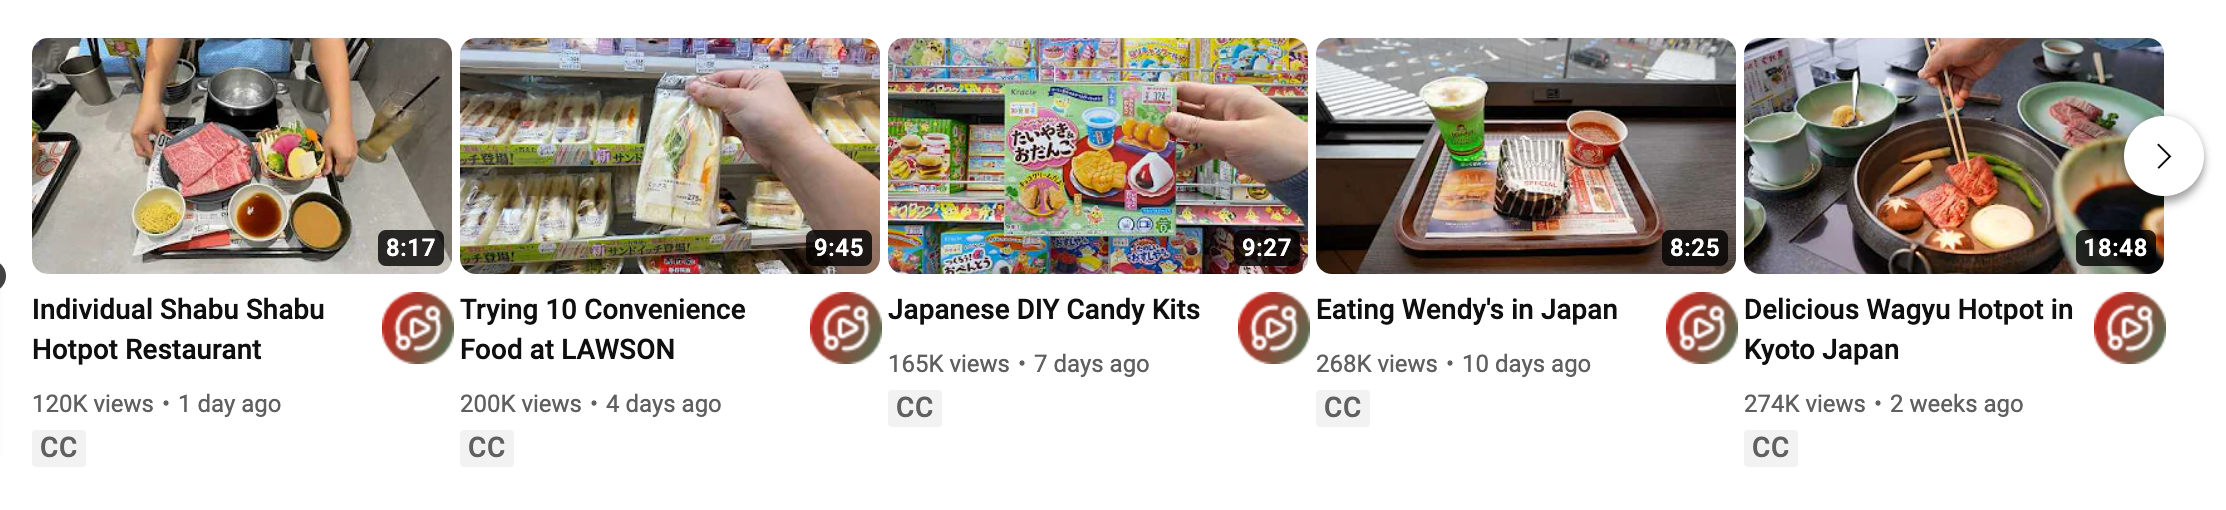Open channel avatar beside DIY Candy Kits video
The image size is (2226, 510).
click(1273, 328)
